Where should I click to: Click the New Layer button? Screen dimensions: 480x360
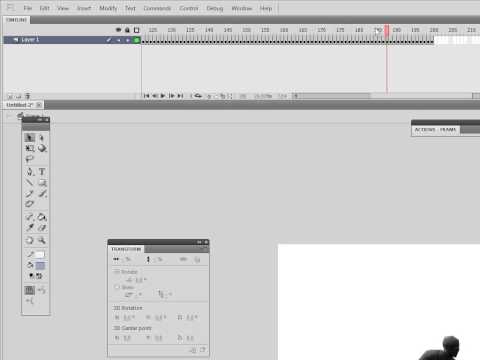click(x=10, y=96)
